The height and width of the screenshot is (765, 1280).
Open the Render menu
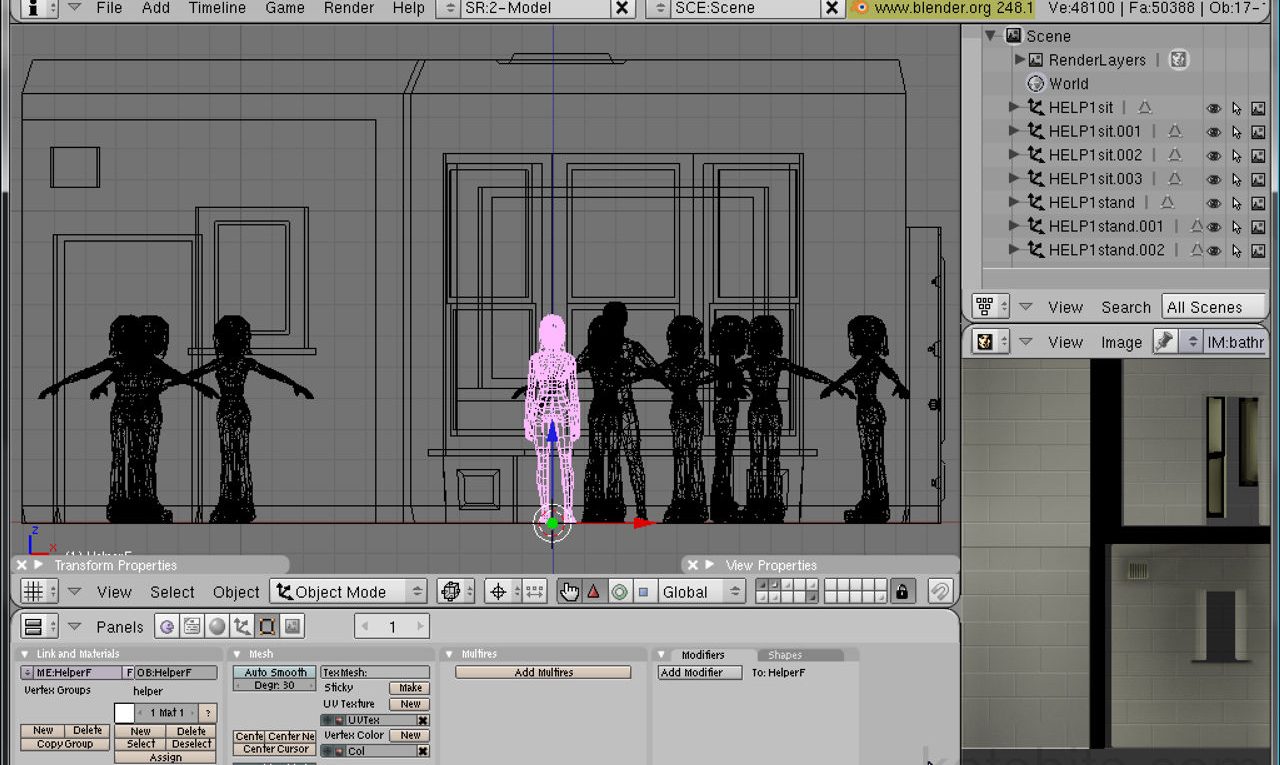pos(348,8)
